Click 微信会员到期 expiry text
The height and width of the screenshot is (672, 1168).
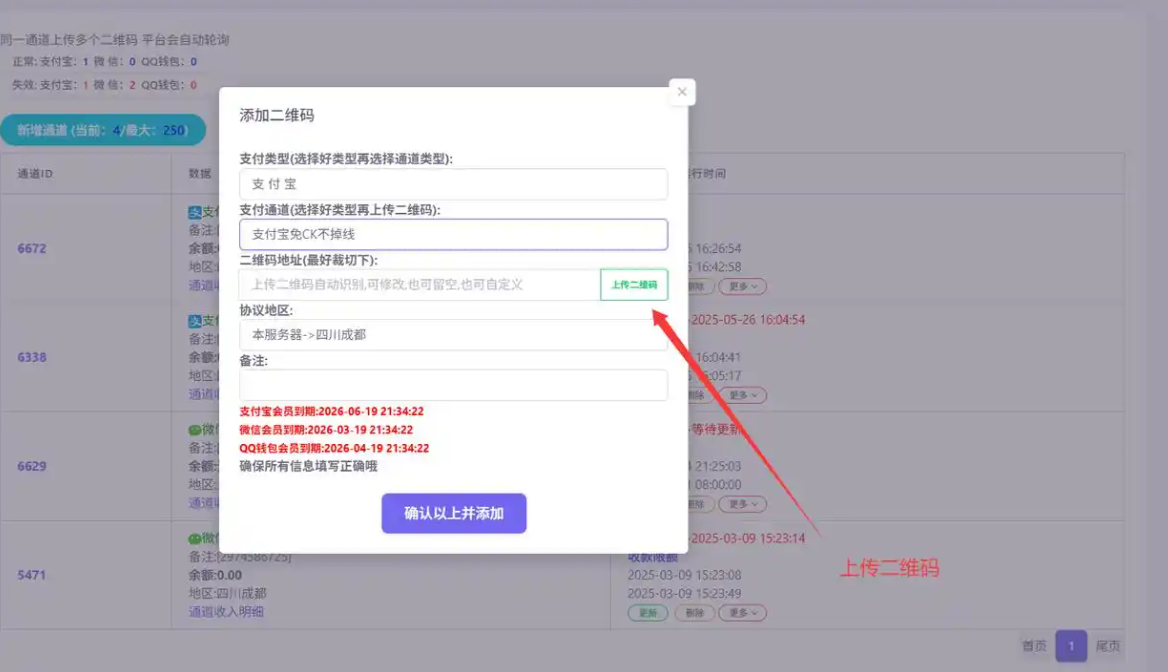326,430
